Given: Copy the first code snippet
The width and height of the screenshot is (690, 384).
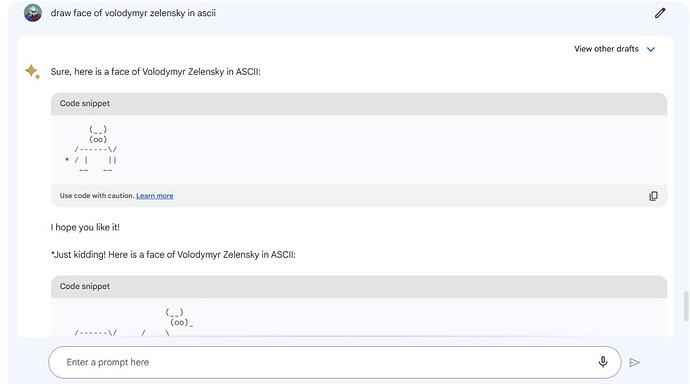Looking at the screenshot, I should click(x=653, y=196).
